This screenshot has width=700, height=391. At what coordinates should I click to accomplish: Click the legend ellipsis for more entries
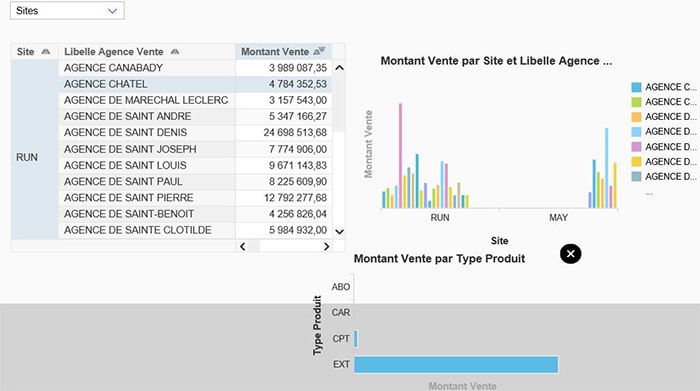[649, 193]
